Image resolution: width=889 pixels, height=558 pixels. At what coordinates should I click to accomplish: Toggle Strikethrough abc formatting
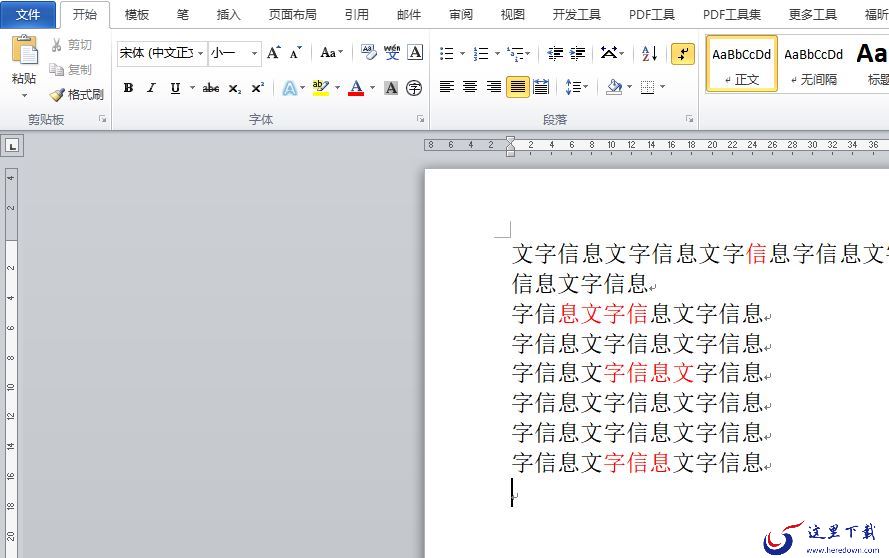coord(211,88)
